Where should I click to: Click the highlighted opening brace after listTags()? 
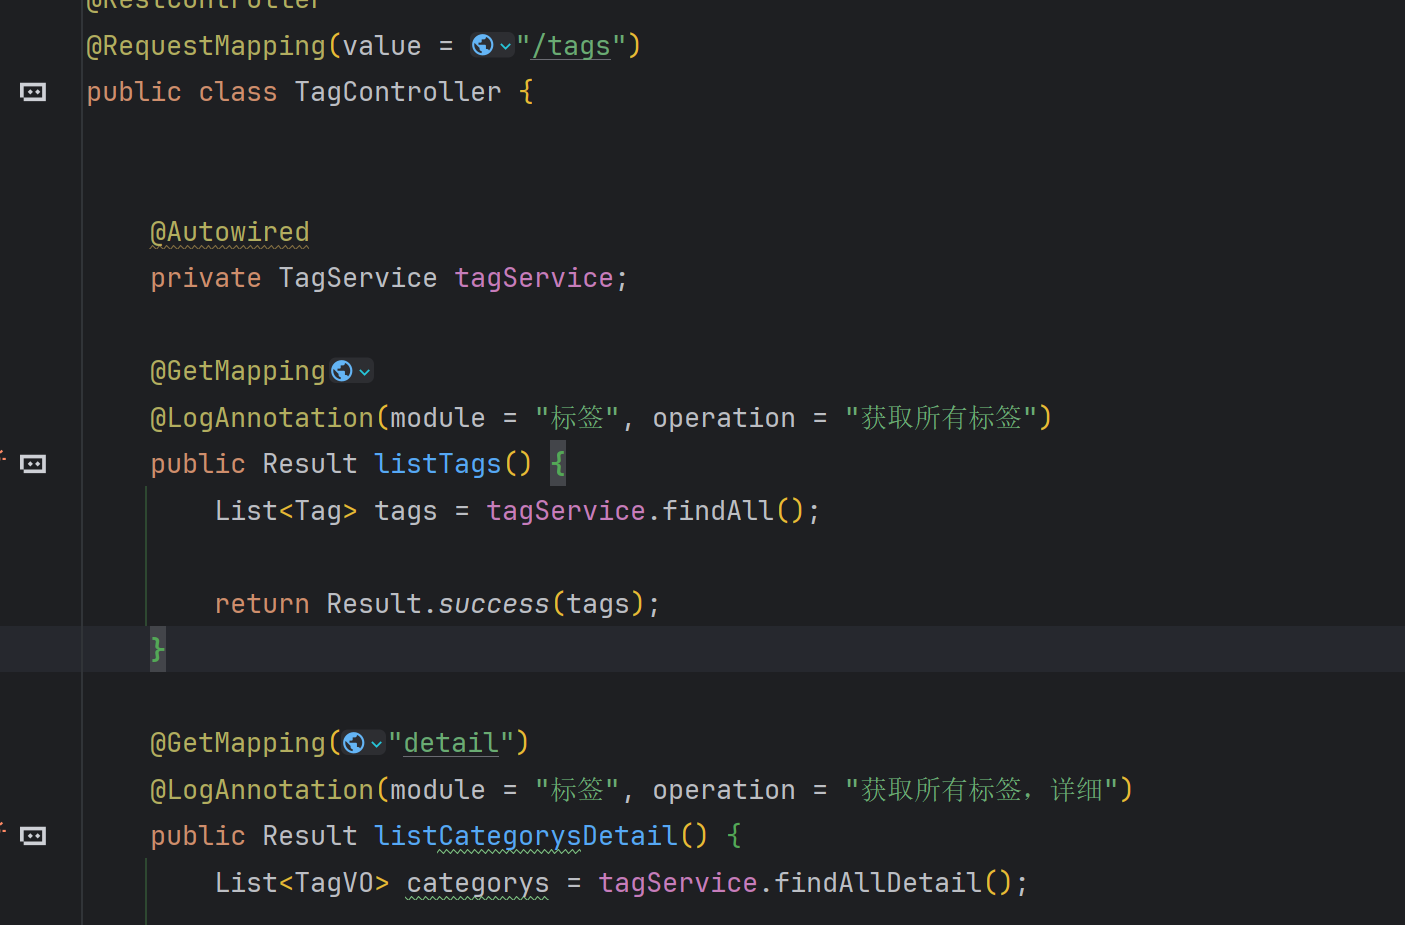click(x=558, y=464)
